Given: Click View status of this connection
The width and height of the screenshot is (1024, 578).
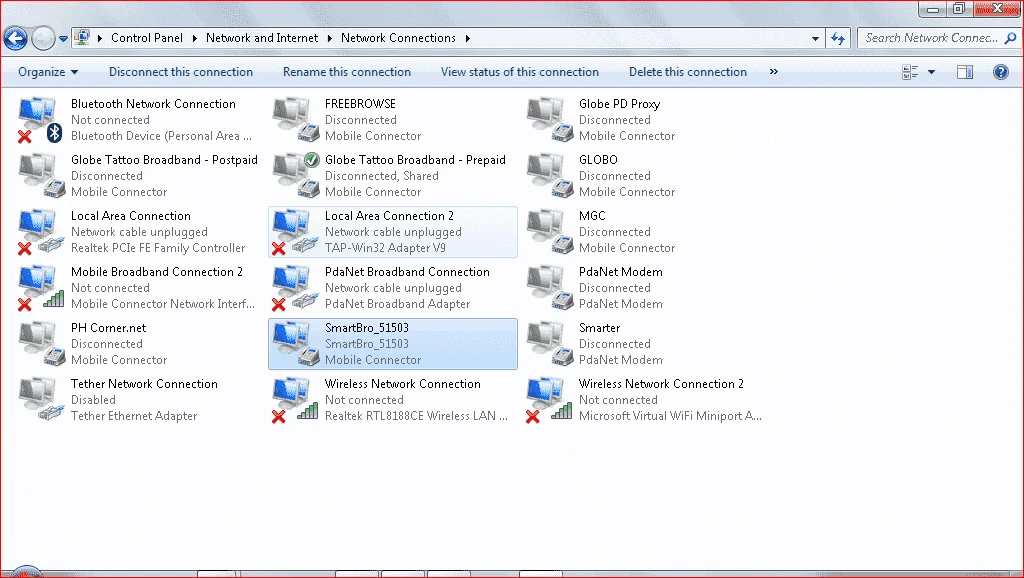Looking at the screenshot, I should 520,72.
